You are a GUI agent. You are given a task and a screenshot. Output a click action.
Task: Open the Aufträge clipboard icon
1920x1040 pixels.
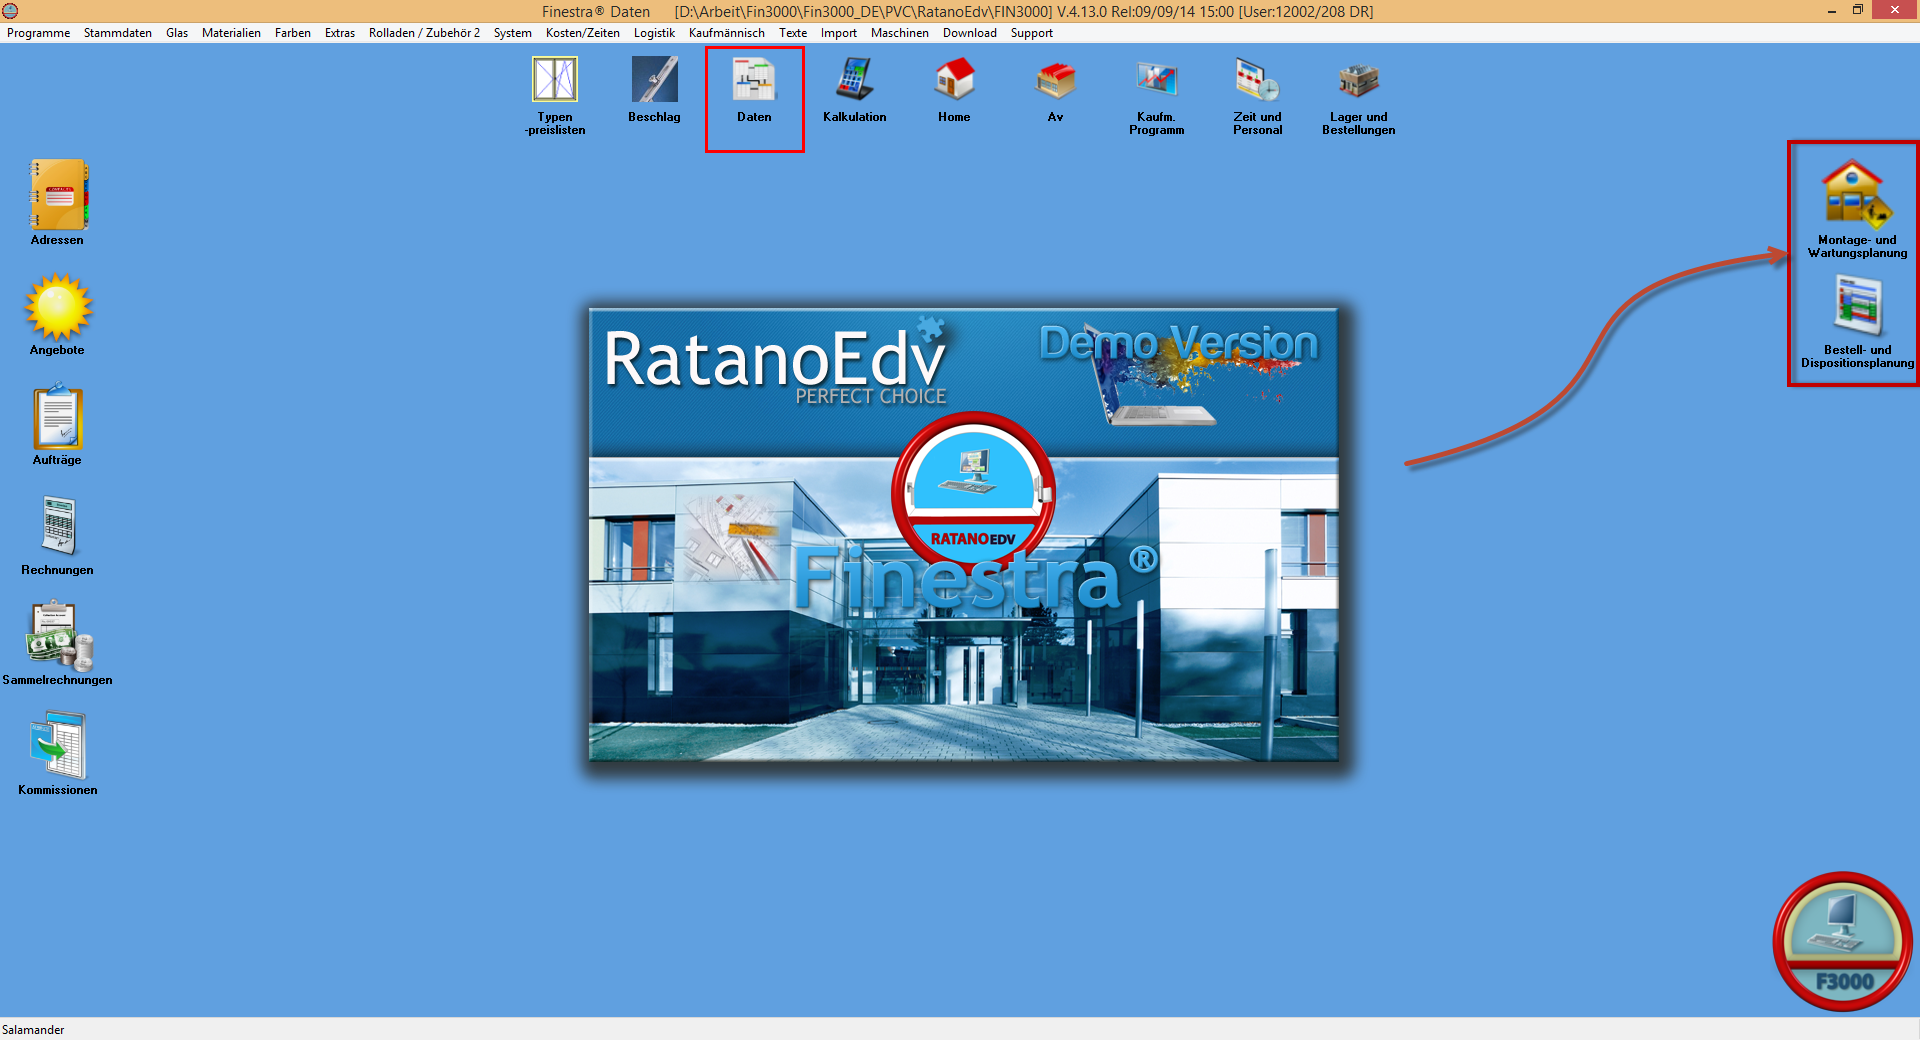tap(58, 417)
